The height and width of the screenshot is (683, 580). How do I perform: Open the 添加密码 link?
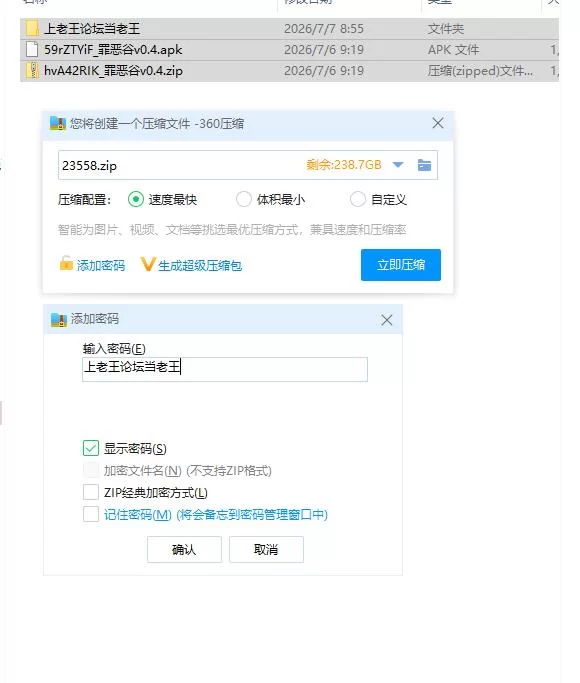pyautogui.click(x=101, y=265)
